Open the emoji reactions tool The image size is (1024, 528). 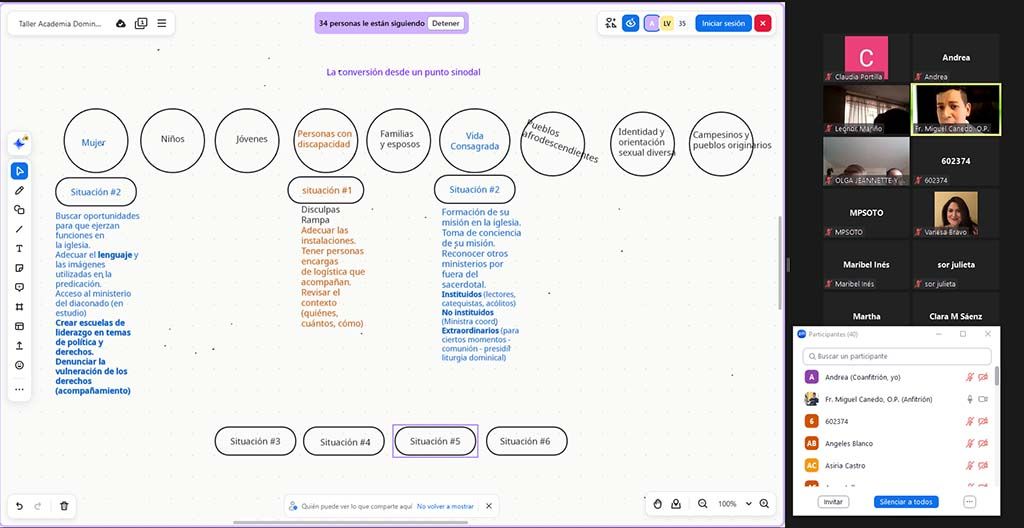(19, 365)
